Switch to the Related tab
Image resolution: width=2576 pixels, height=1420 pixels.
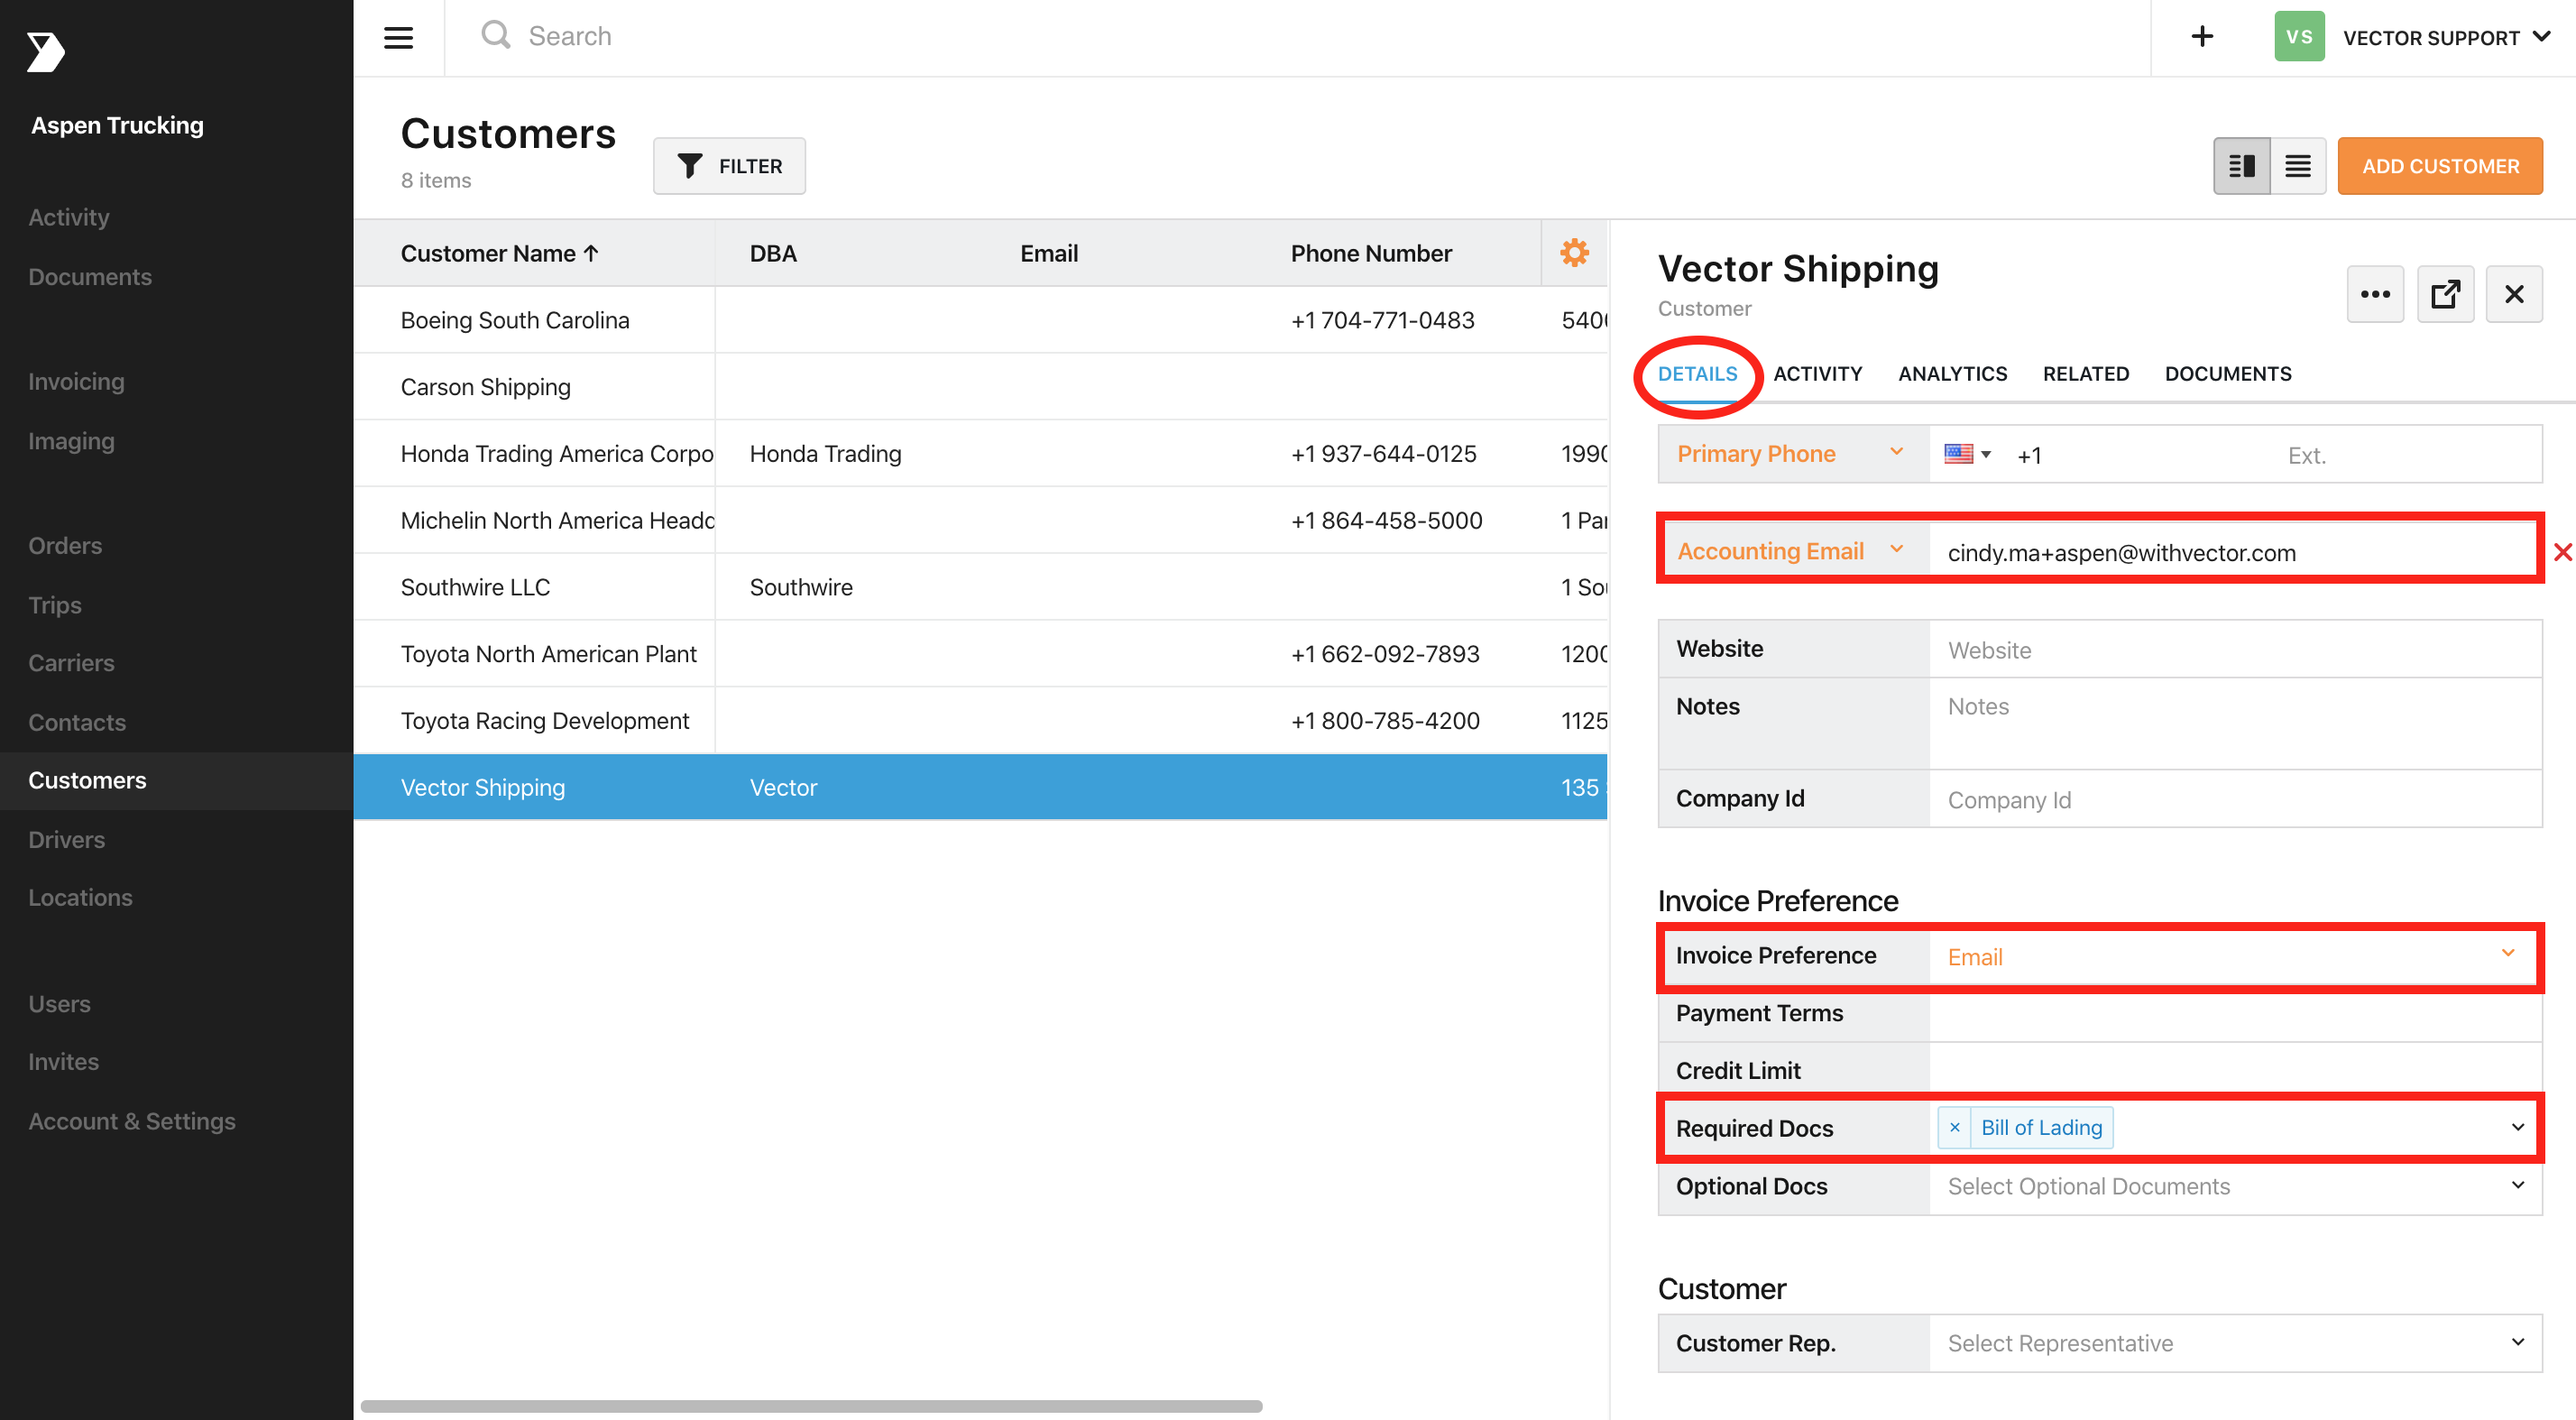pyautogui.click(x=2085, y=374)
